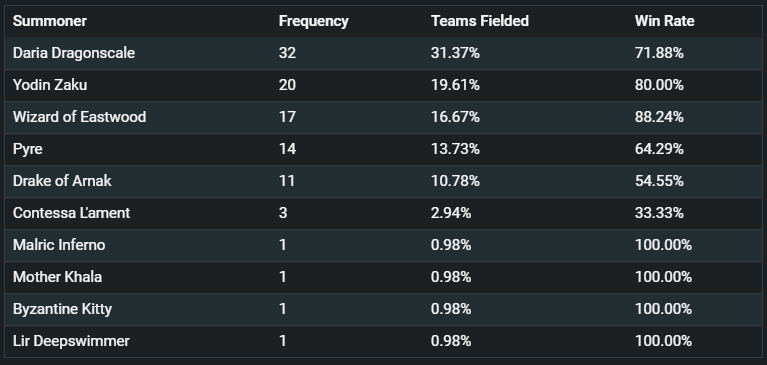The image size is (767, 365).
Task: Select the Teams Fielded column header
Action: coord(480,21)
